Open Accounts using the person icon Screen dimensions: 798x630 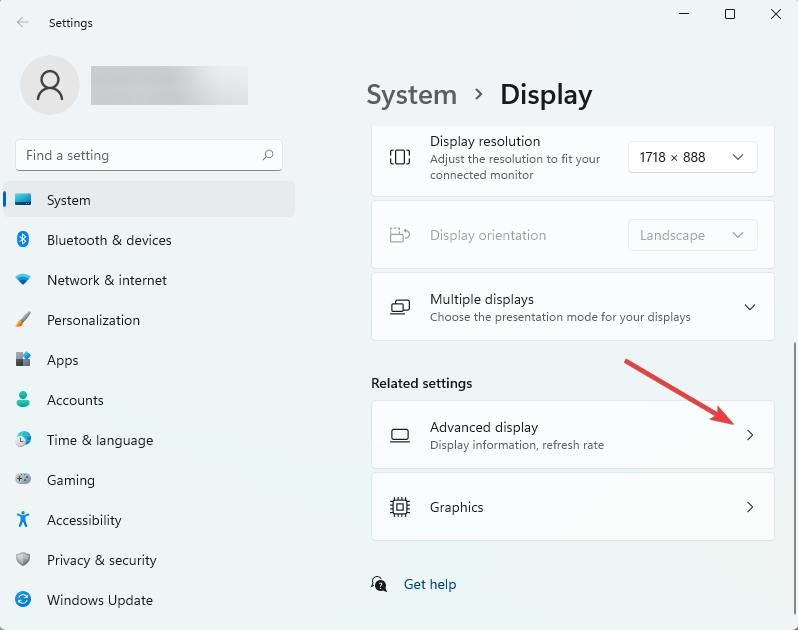click(23, 399)
